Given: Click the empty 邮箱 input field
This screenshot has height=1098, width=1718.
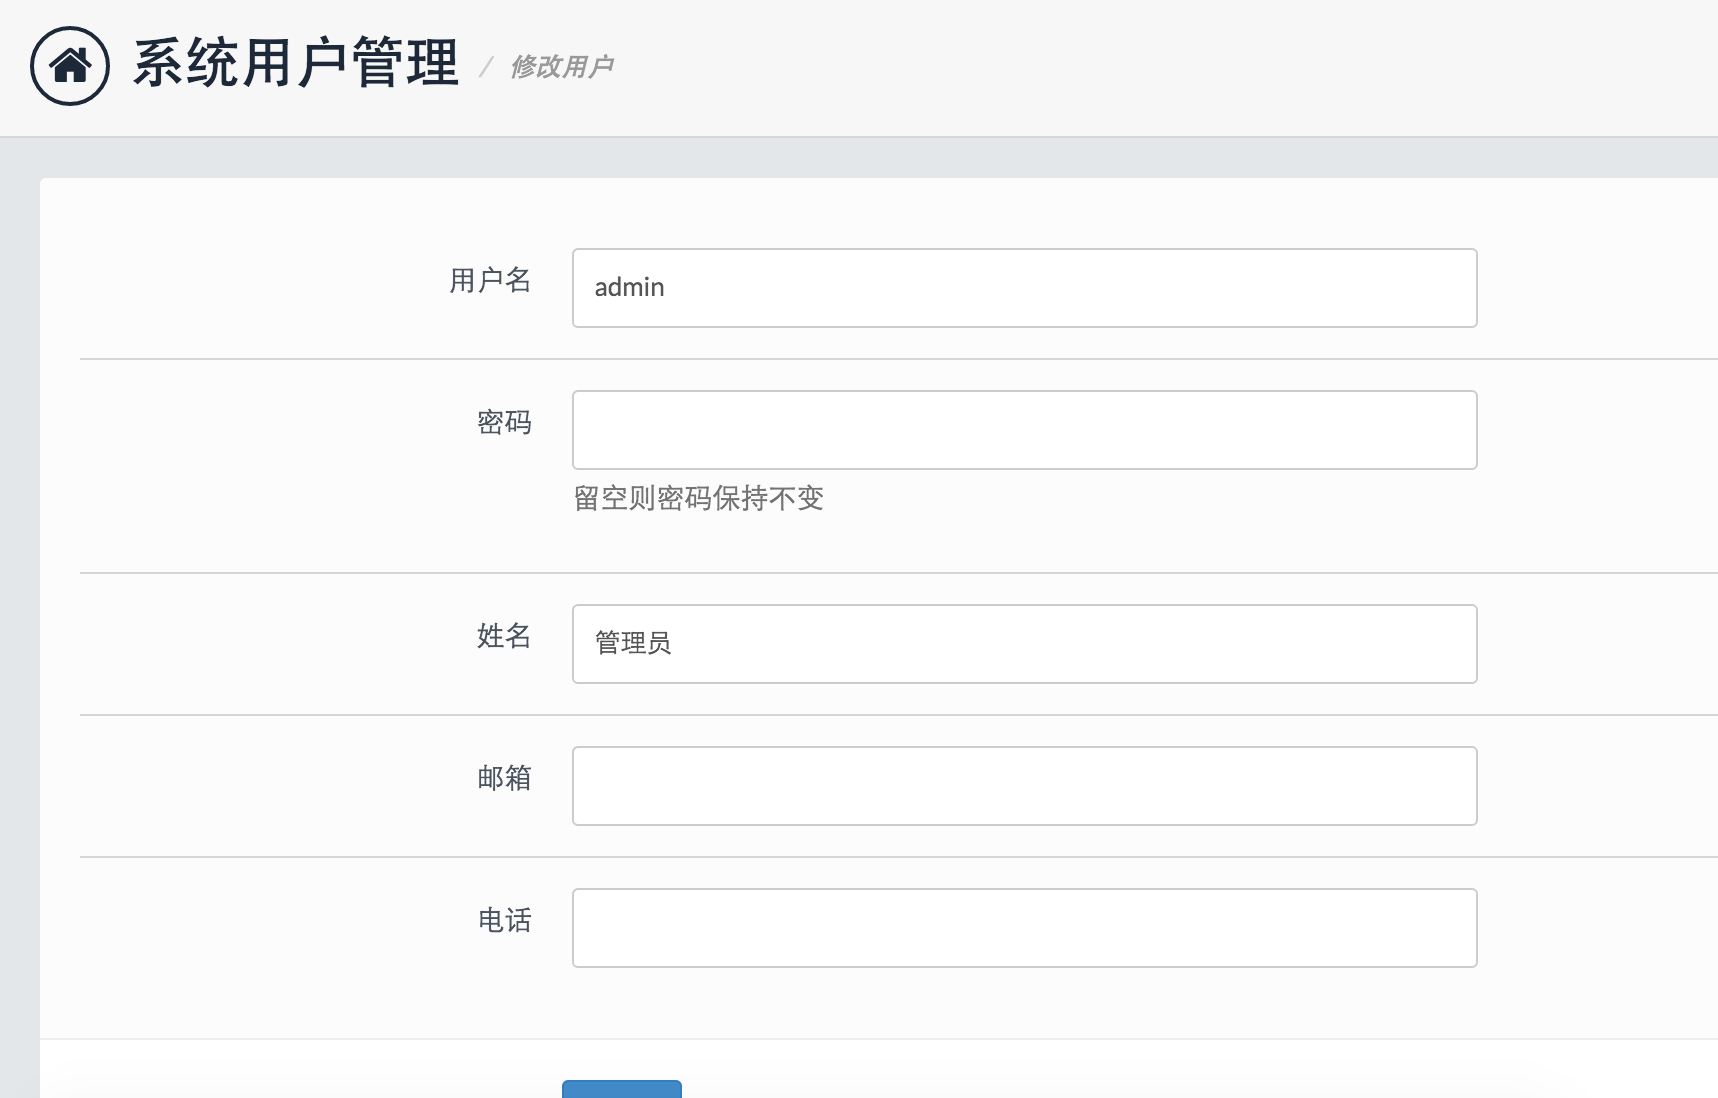Looking at the screenshot, I should [x=1024, y=786].
